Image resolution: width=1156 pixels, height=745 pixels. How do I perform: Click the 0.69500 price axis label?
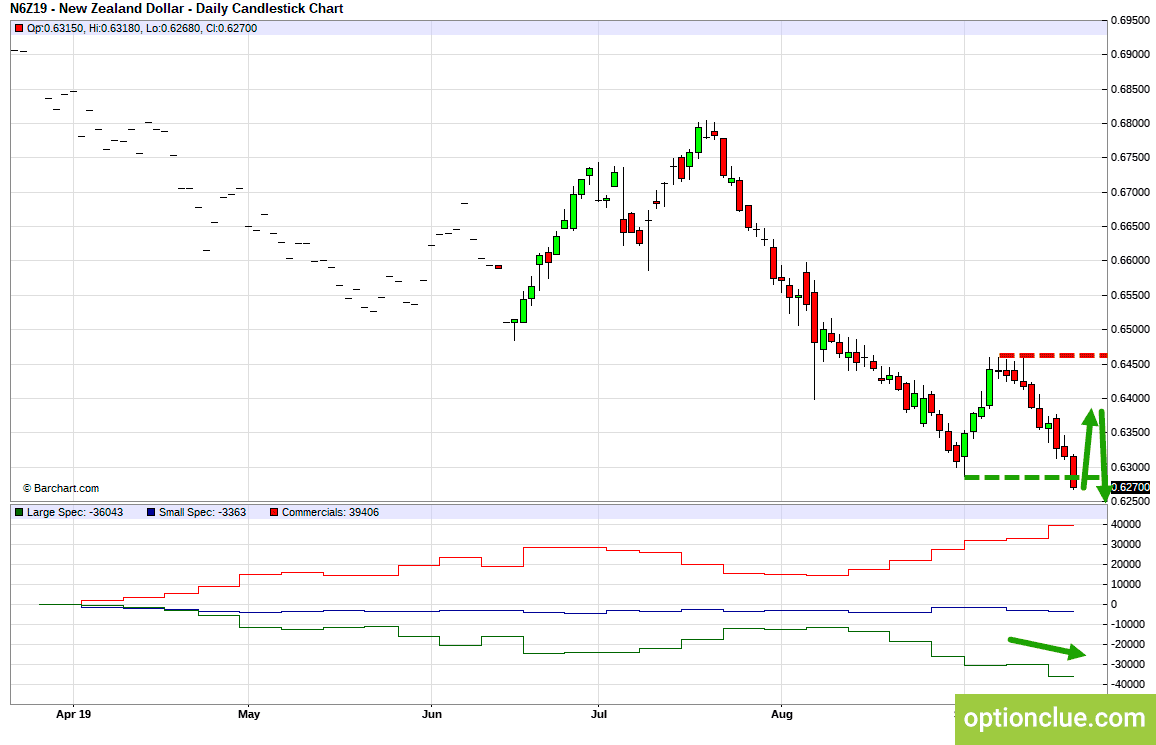click(1130, 20)
